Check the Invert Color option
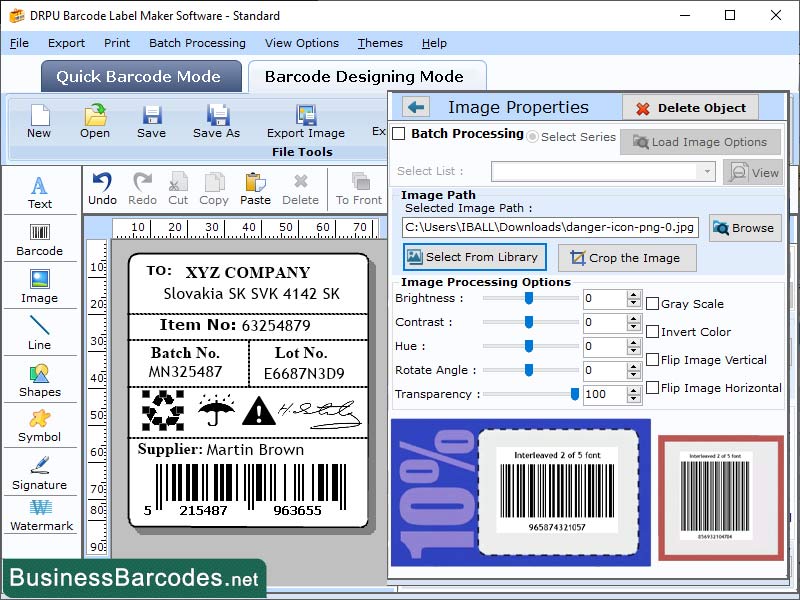This screenshot has height=600, width=800. (651, 331)
